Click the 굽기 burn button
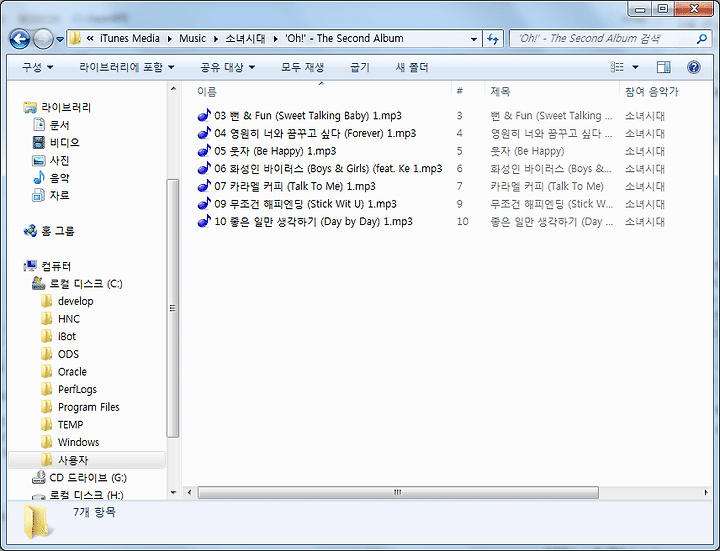720x551 pixels. 360,67
